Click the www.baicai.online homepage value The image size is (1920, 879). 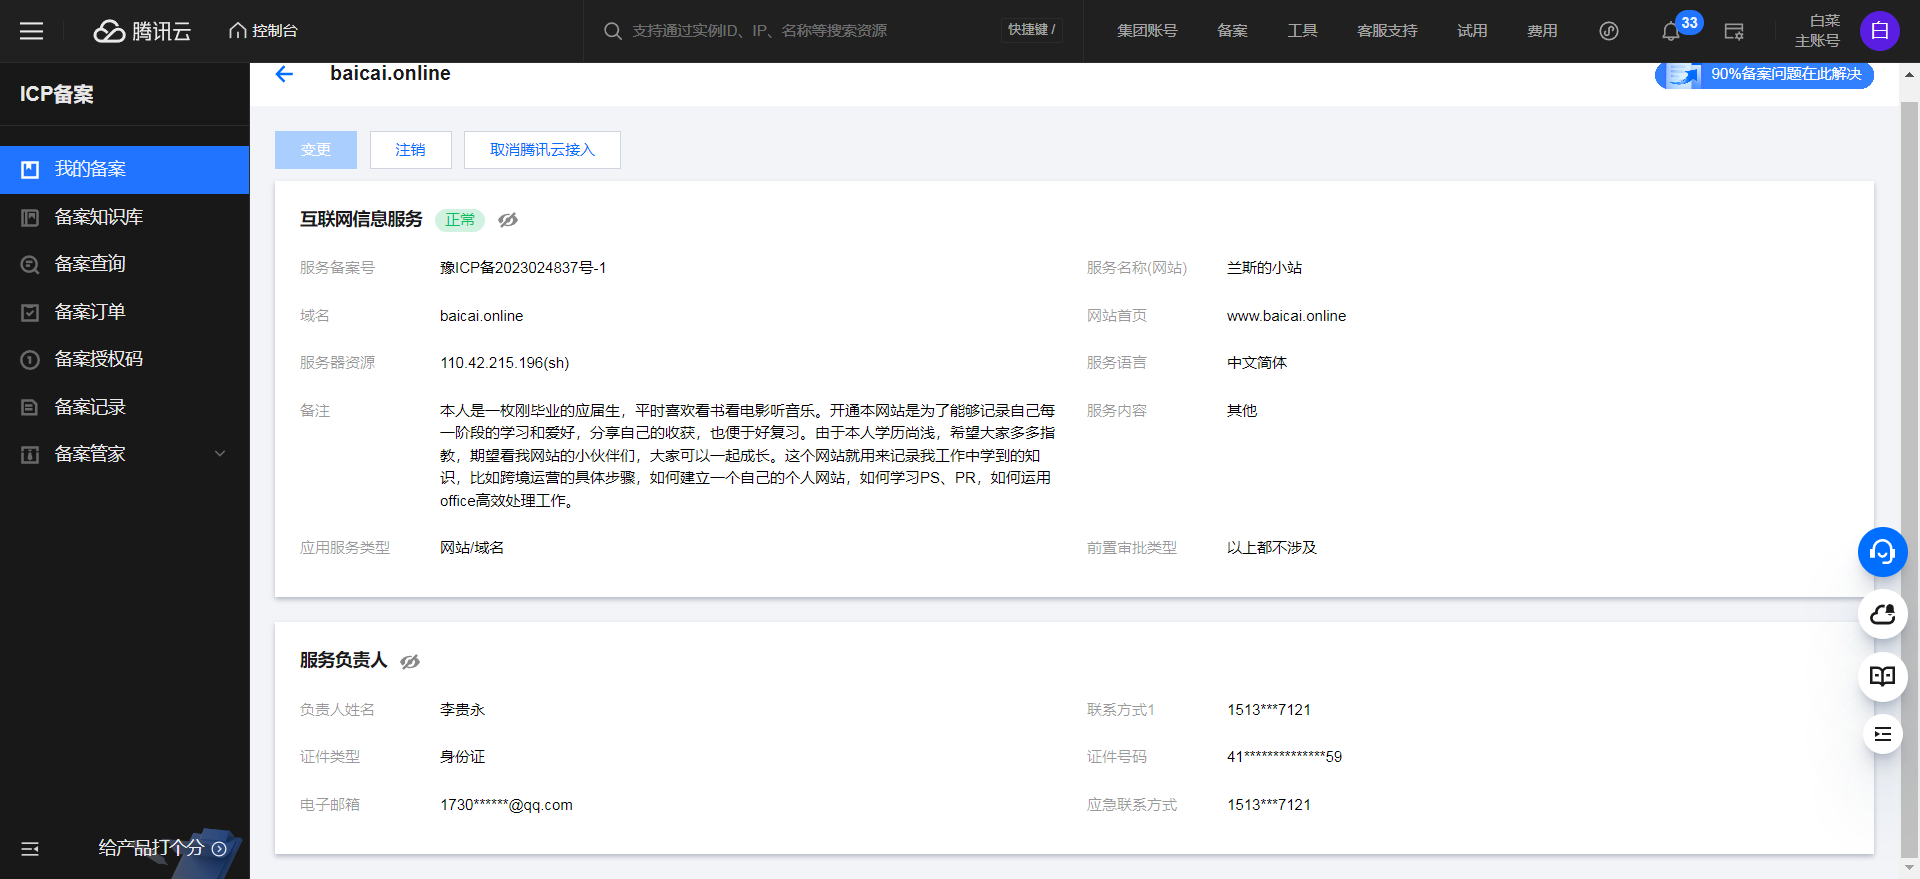pos(1286,316)
